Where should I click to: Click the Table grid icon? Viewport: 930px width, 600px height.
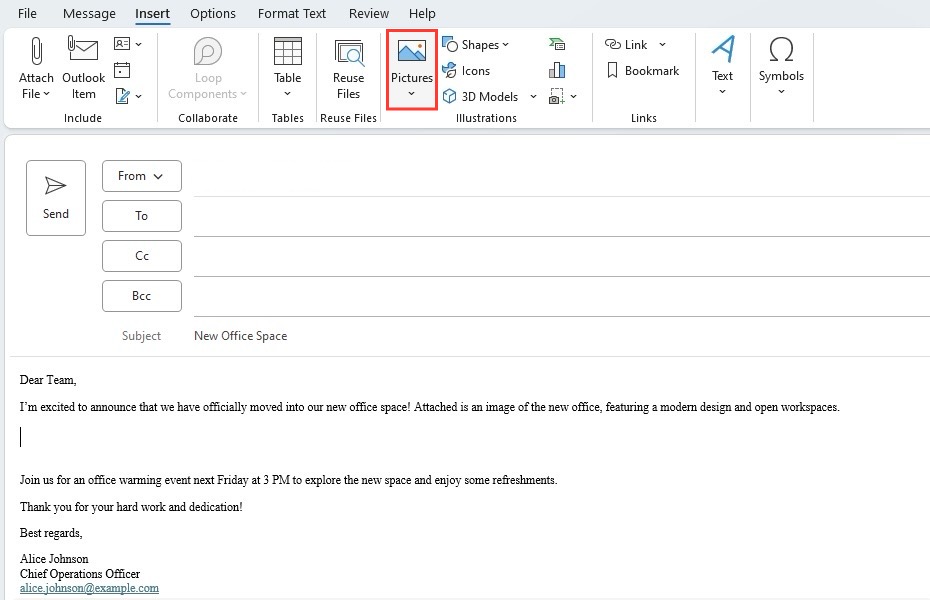click(288, 51)
